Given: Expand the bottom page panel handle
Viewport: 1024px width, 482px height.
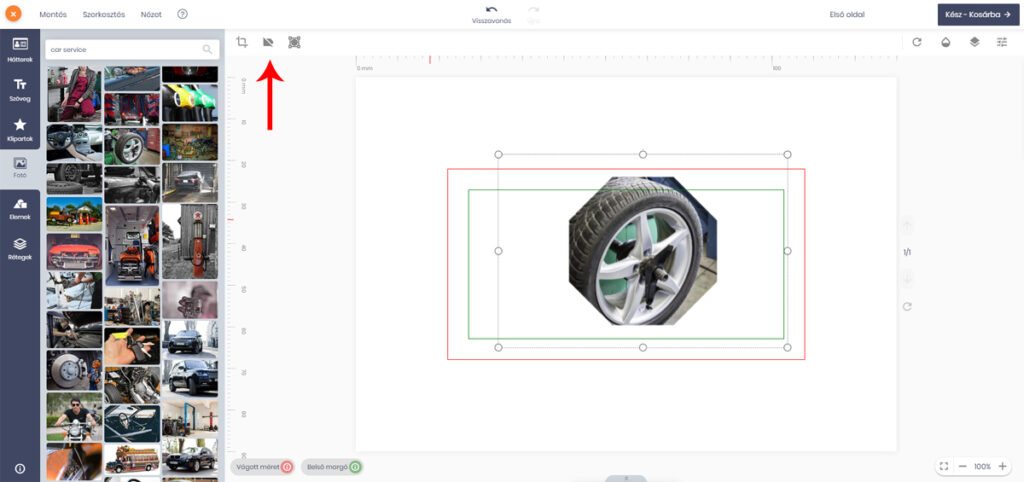Looking at the screenshot, I should (626, 478).
